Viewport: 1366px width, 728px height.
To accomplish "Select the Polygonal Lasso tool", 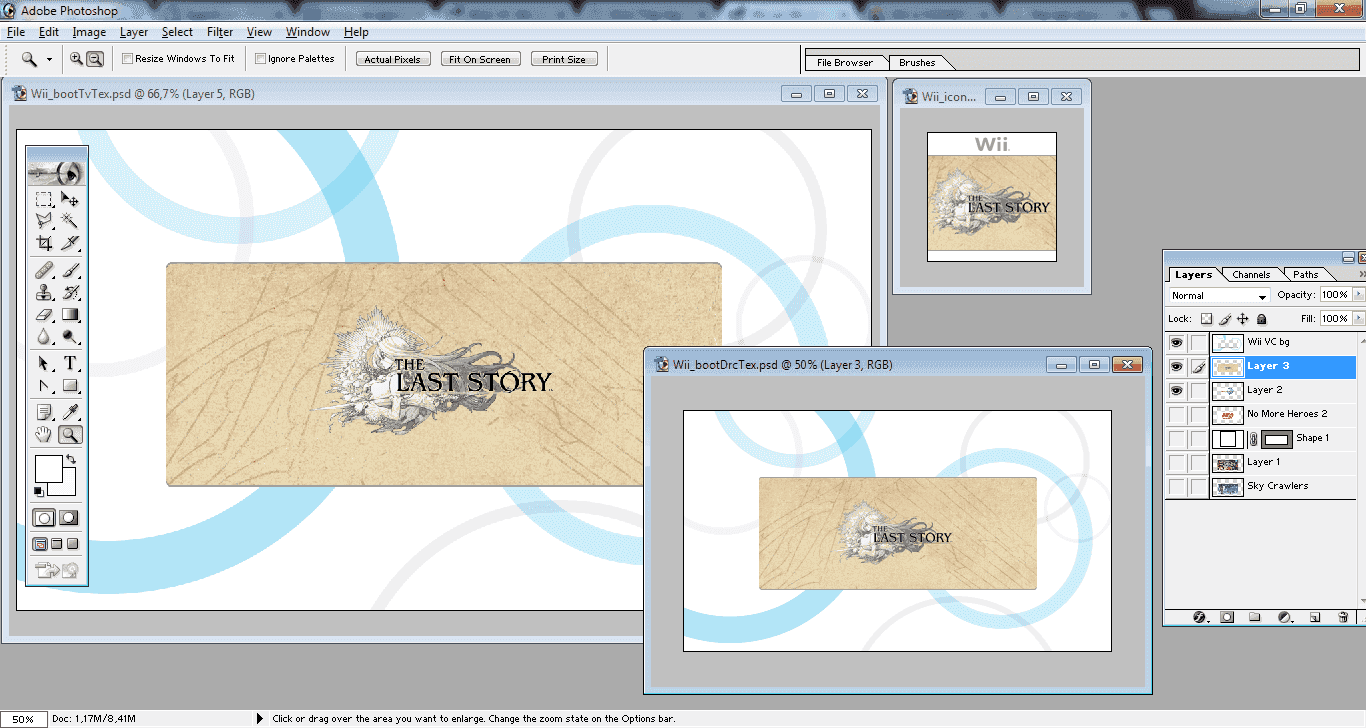I will click(x=44, y=221).
